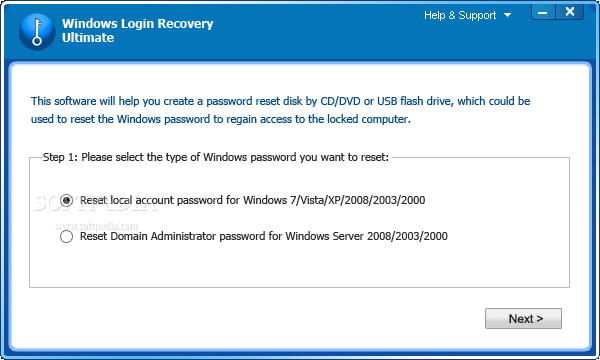Select the Reset local account password radio button
The height and width of the screenshot is (360, 600).
(x=66, y=200)
